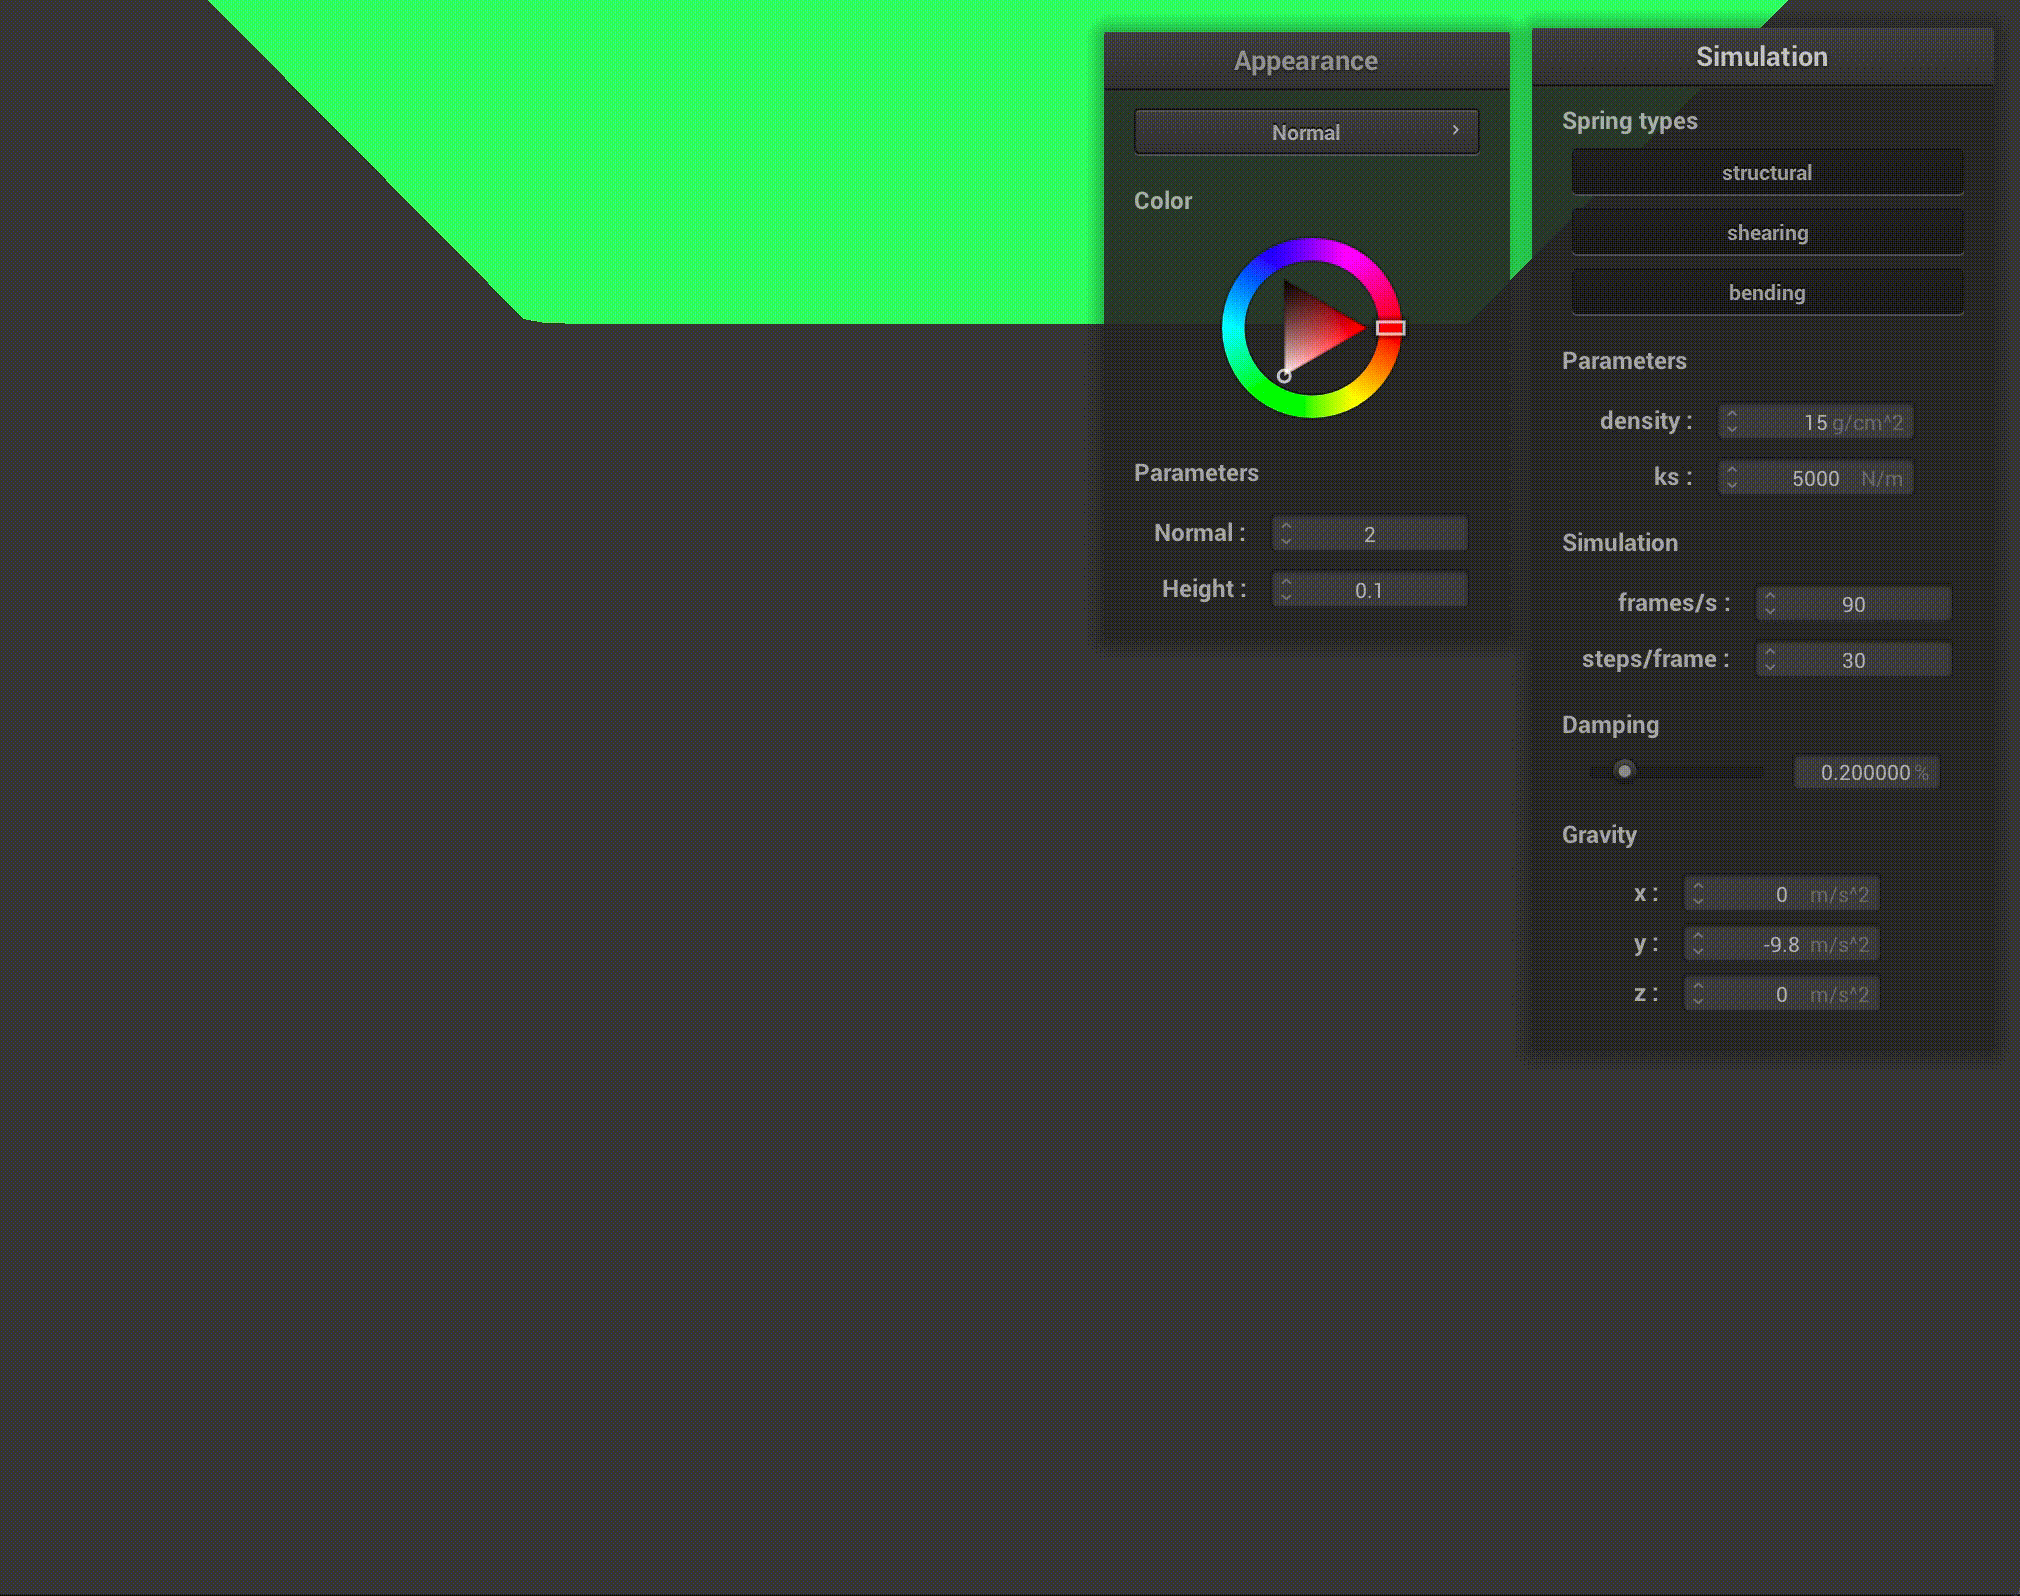Click the 'density :' label
This screenshot has width=2020, height=1596.
click(1646, 421)
